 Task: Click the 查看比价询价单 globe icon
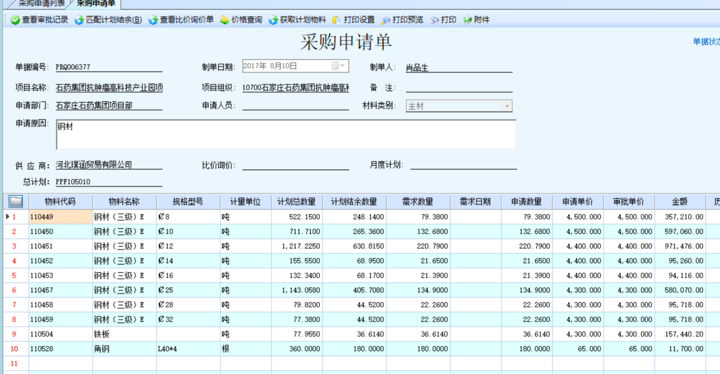(x=153, y=20)
